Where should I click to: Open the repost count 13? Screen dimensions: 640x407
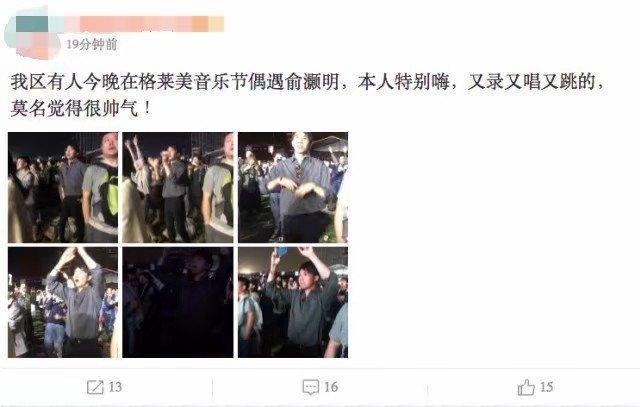[116, 387]
